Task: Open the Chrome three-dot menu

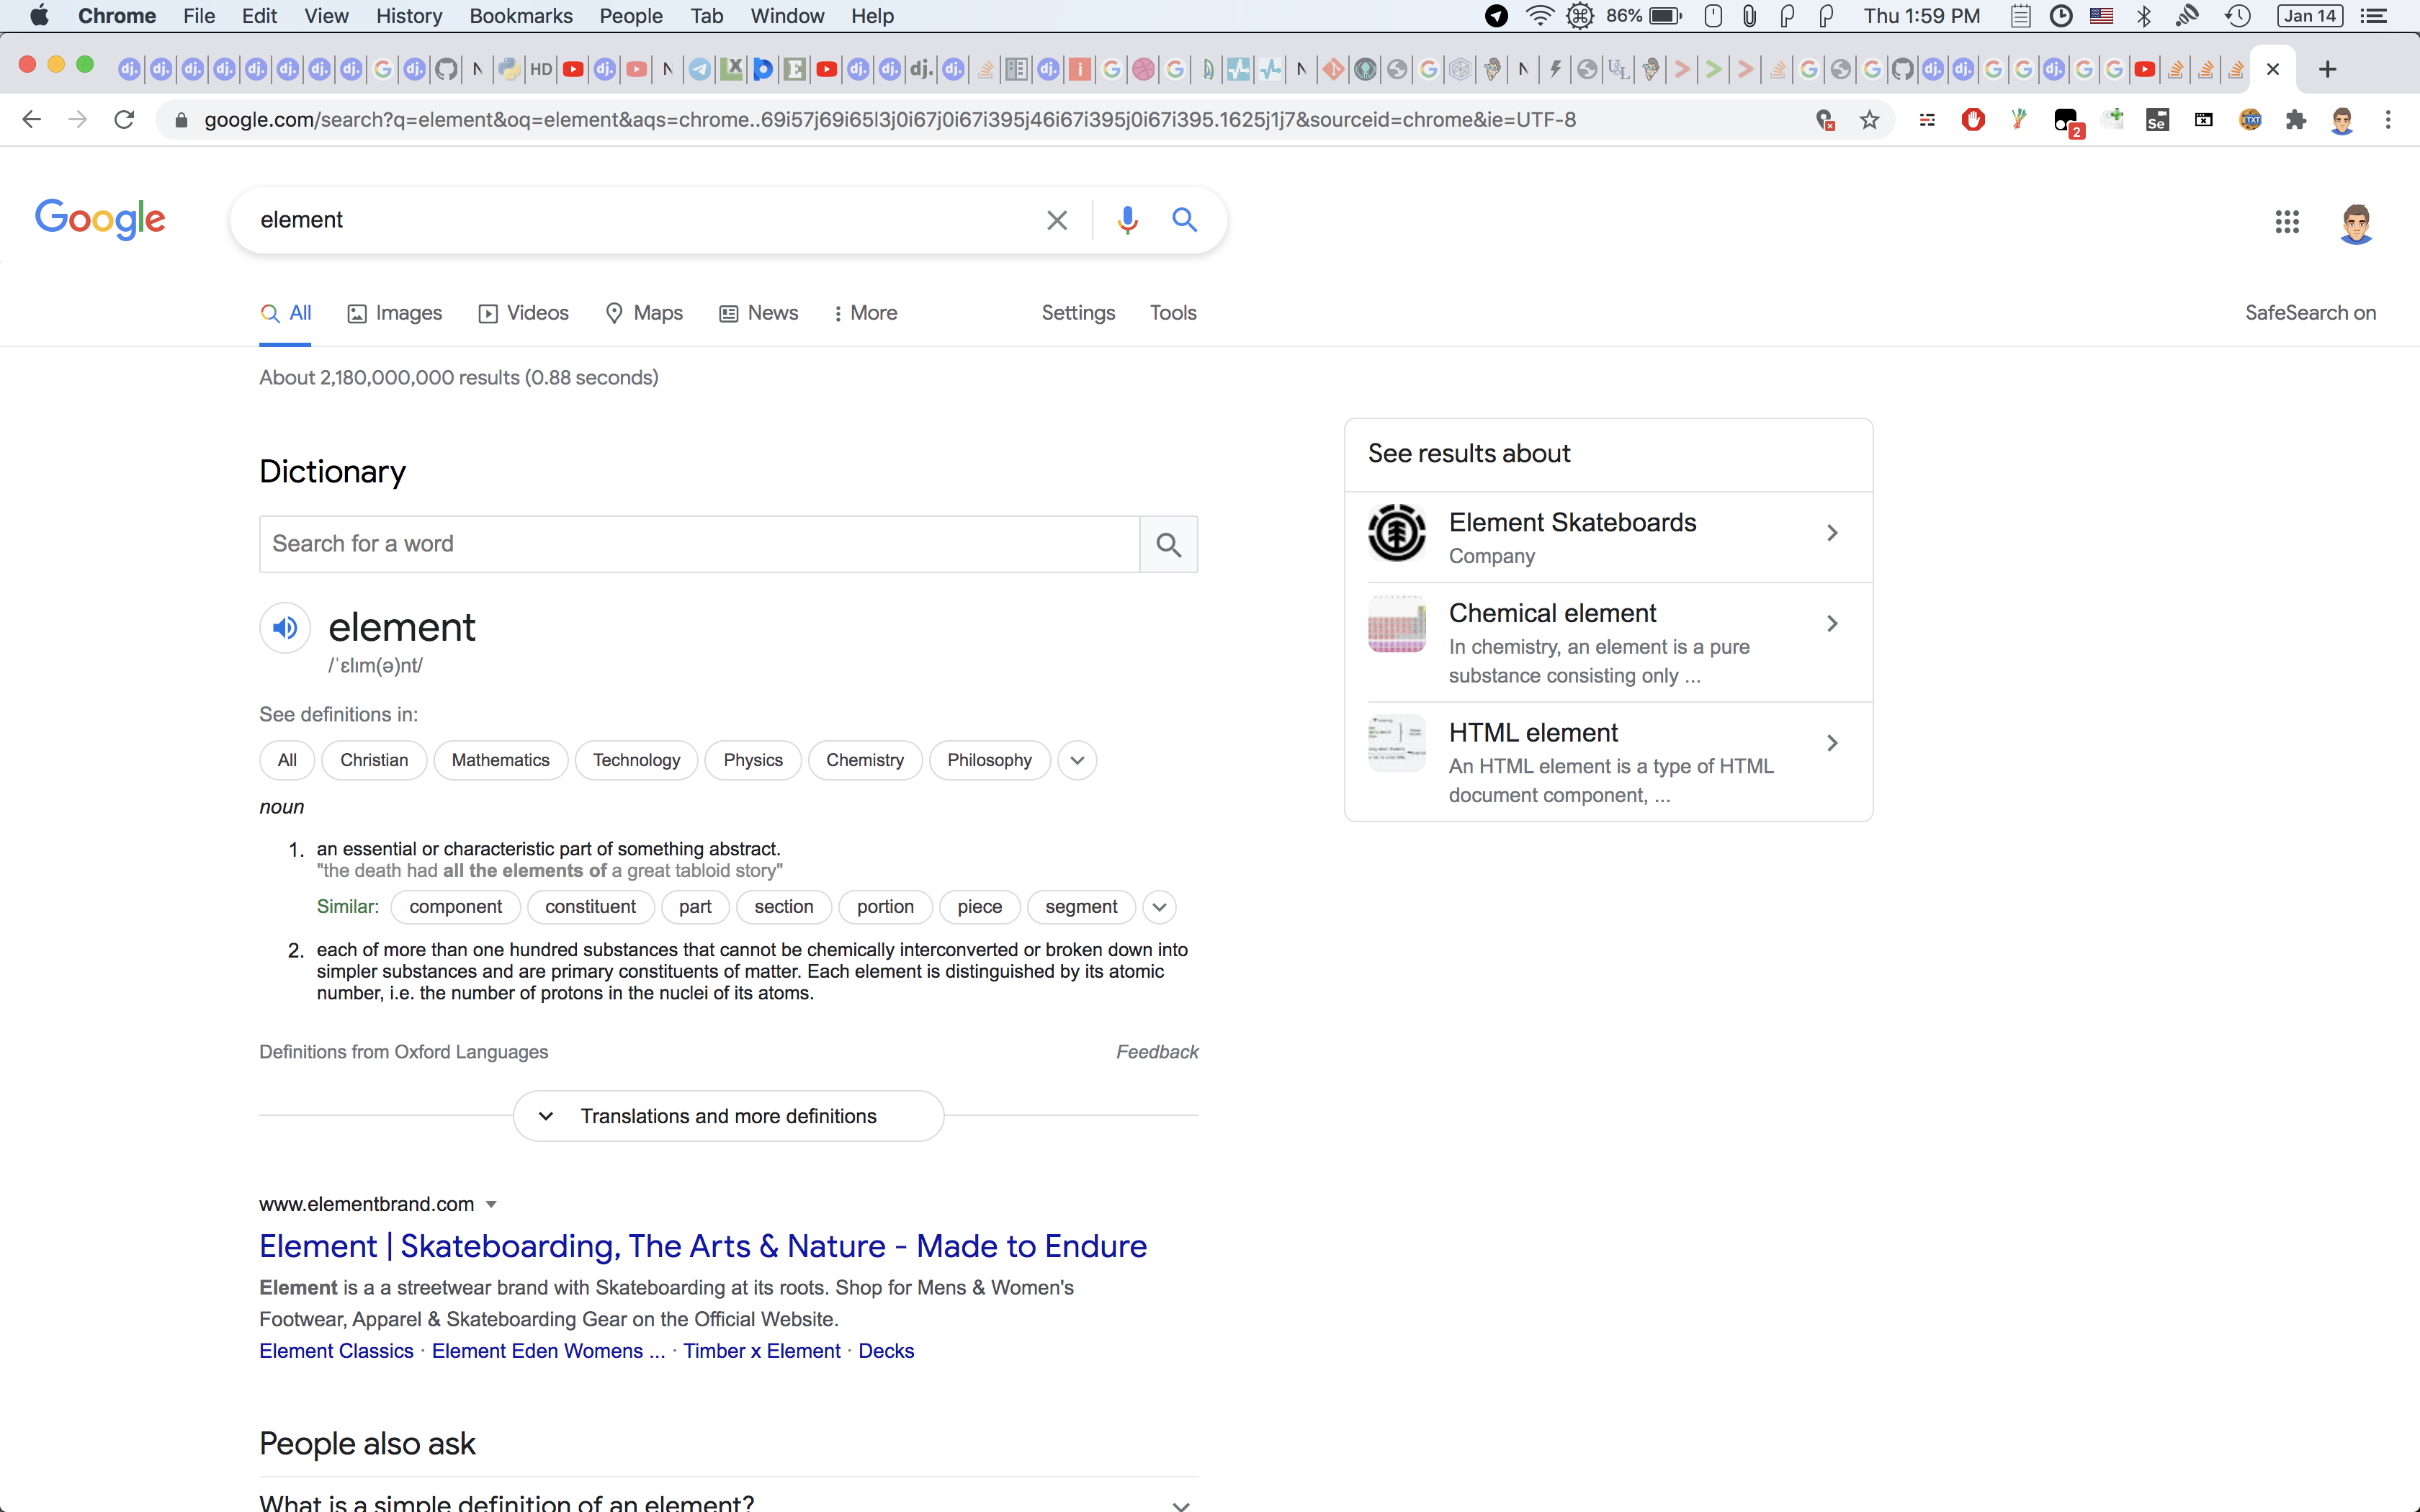Action: pos(2388,120)
